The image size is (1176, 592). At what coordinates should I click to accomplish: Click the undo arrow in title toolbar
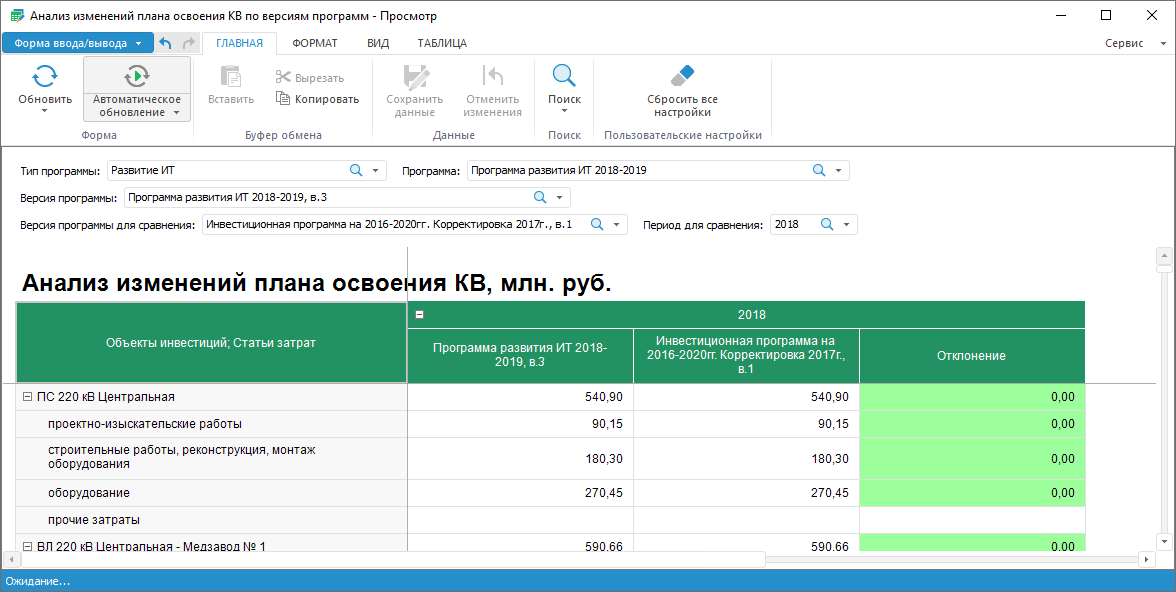click(166, 43)
